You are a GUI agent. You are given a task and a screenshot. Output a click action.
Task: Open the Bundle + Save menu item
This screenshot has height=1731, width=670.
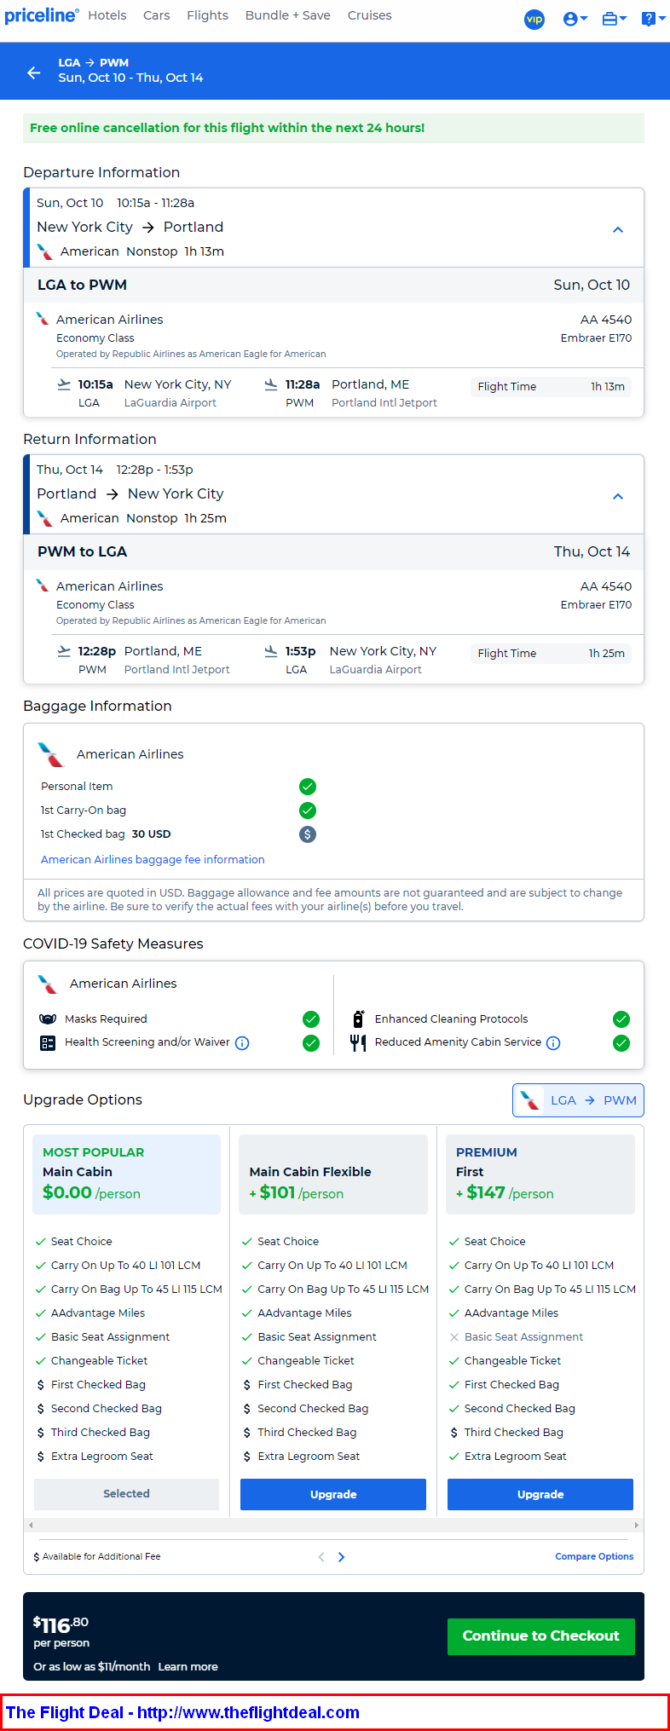pos(288,16)
